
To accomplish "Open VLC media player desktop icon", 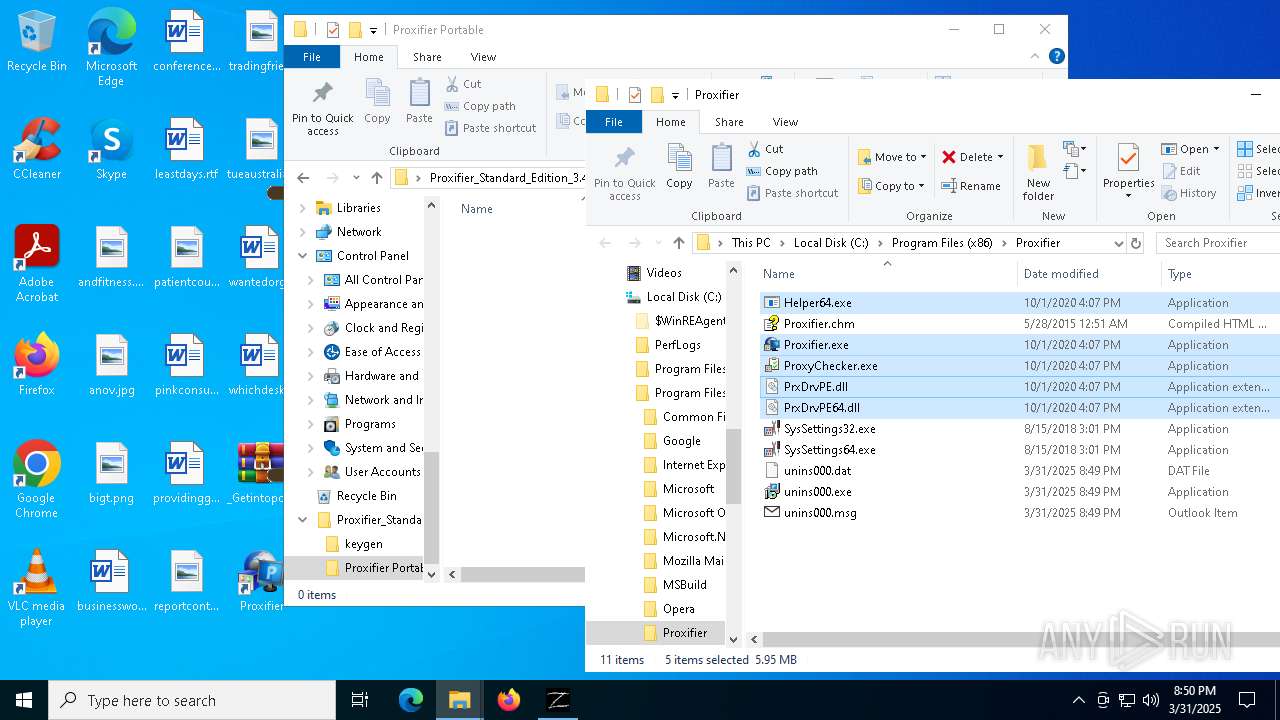I will (36, 588).
